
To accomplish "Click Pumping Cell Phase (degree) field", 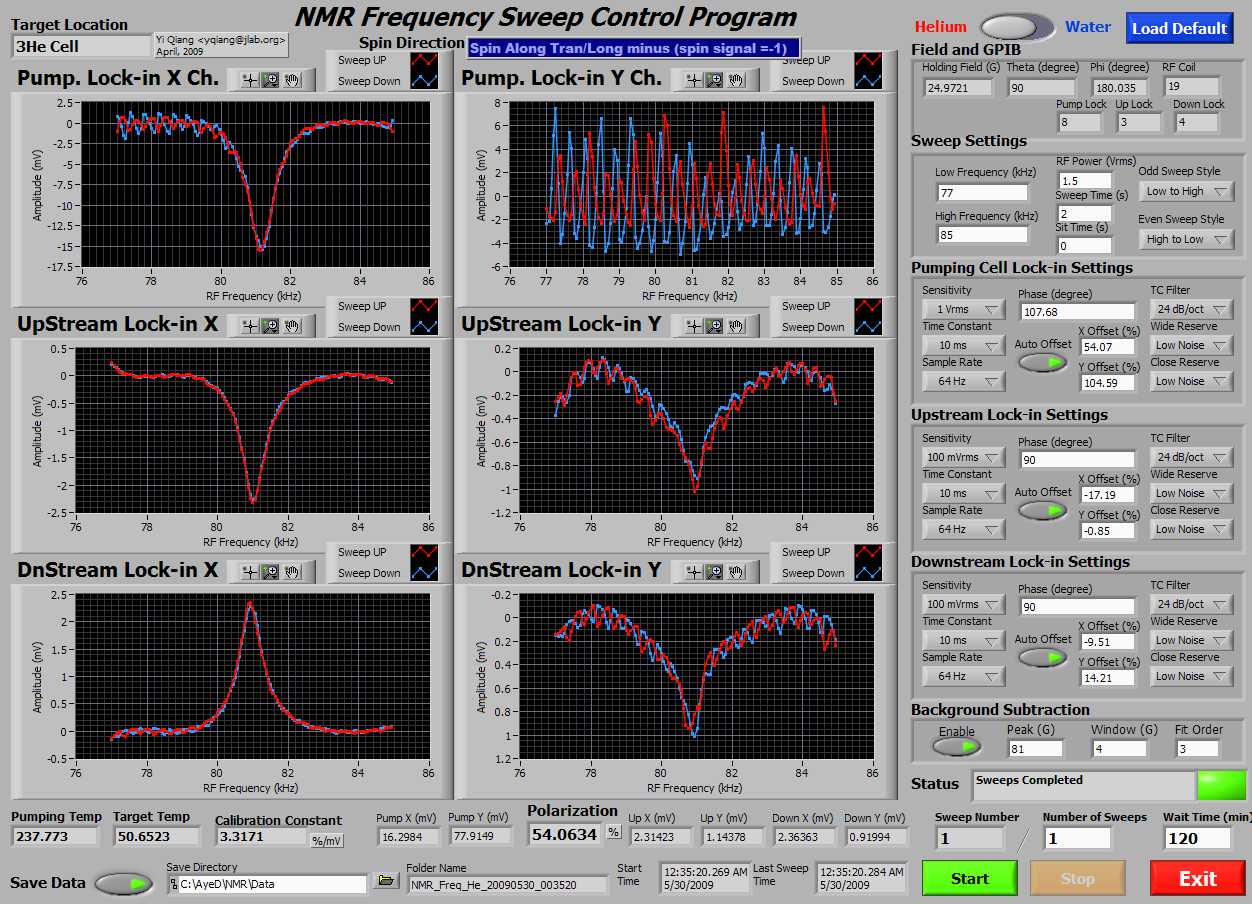I will click(1077, 312).
